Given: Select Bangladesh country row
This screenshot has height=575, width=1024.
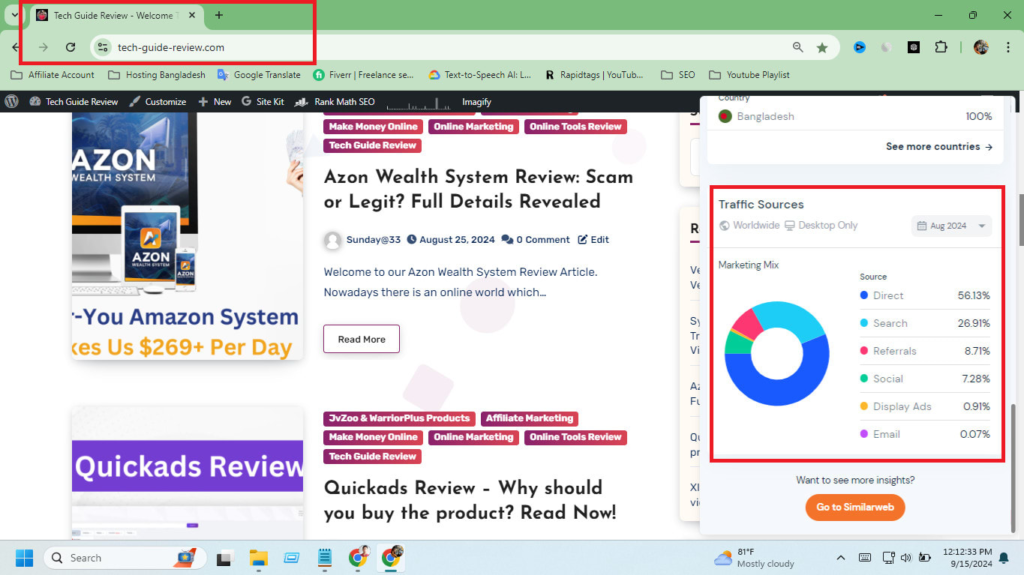Looking at the screenshot, I should click(x=855, y=116).
